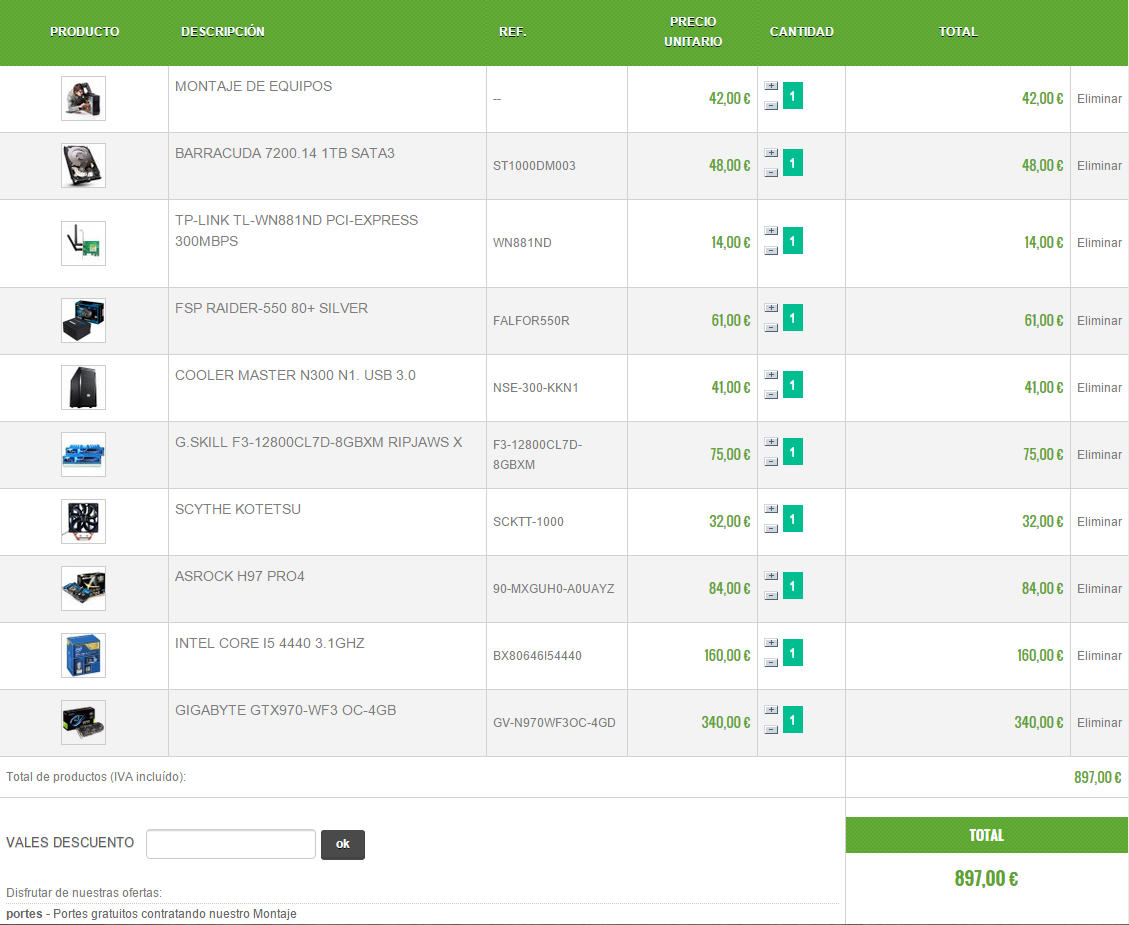Decrease quantity of GIGABYTE GTX970
1129x925 pixels.
pos(771,729)
